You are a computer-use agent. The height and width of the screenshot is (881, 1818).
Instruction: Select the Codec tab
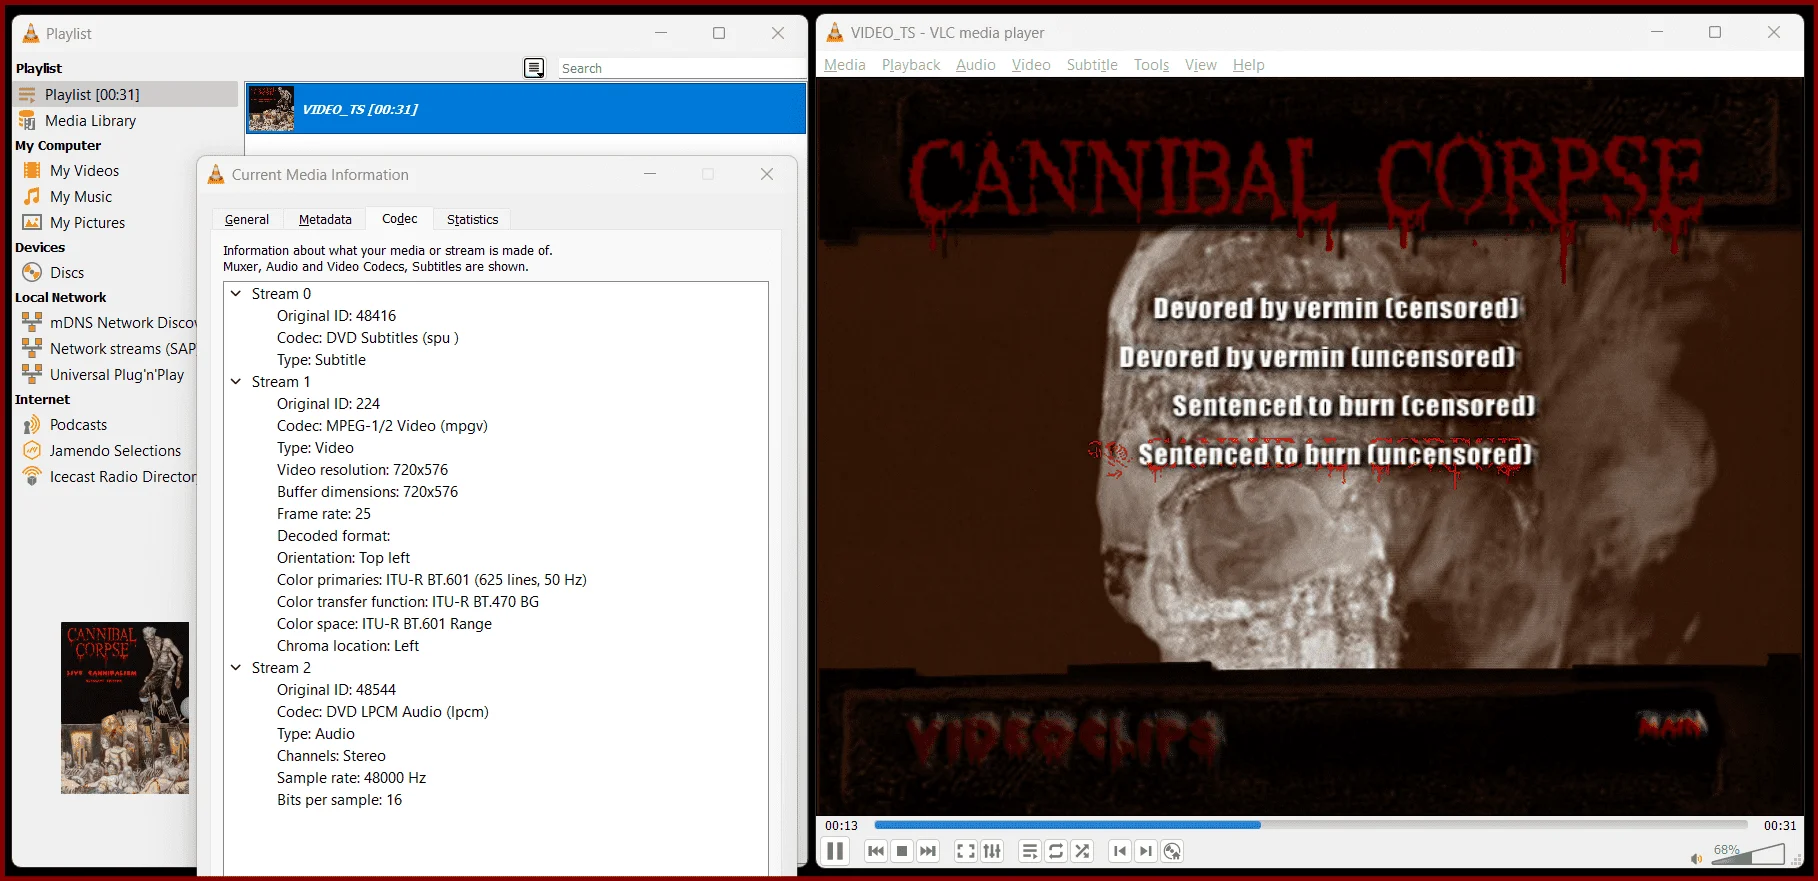point(400,219)
